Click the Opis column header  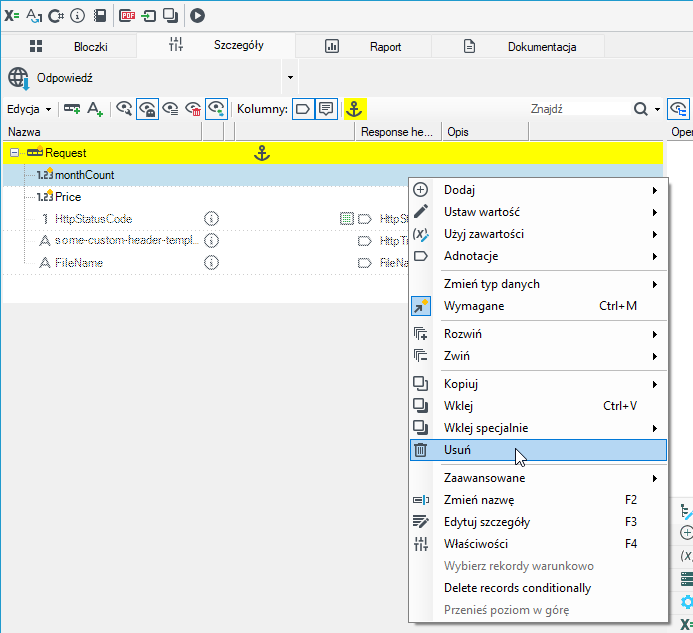(486, 132)
